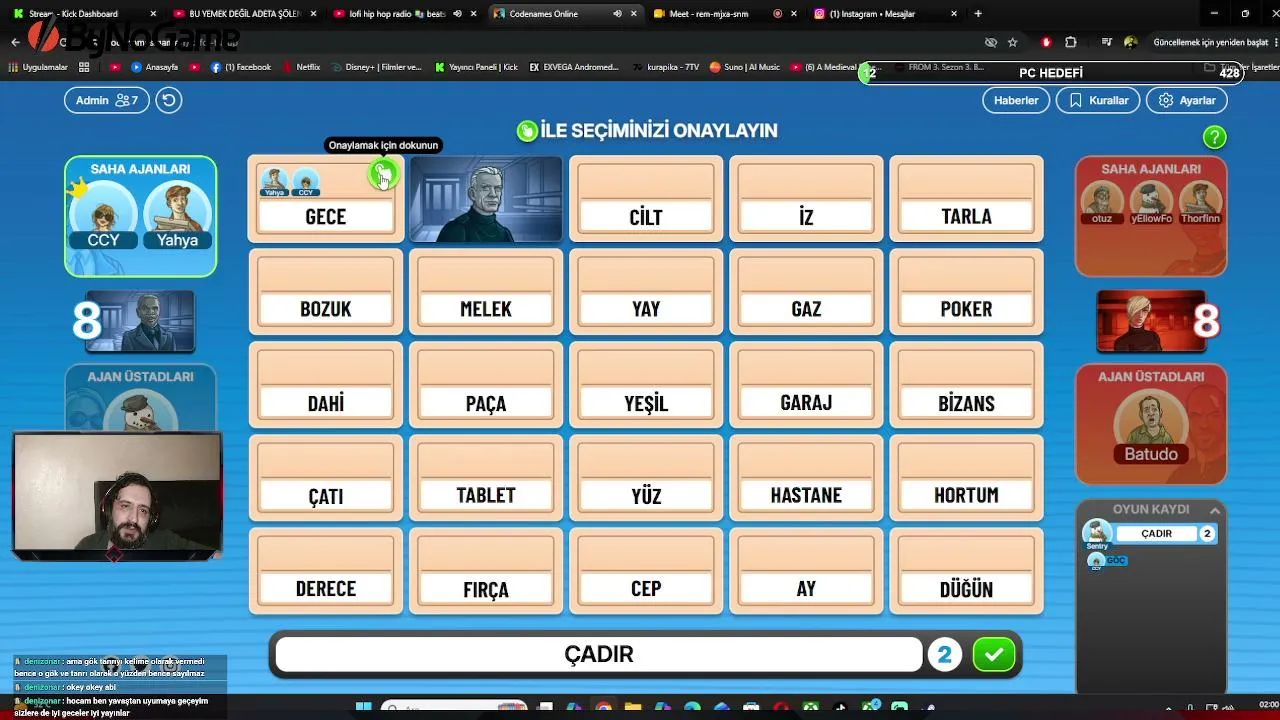Open the apps grid icon in the bookmarks bar
1280x720 pixels.
pos(84,67)
